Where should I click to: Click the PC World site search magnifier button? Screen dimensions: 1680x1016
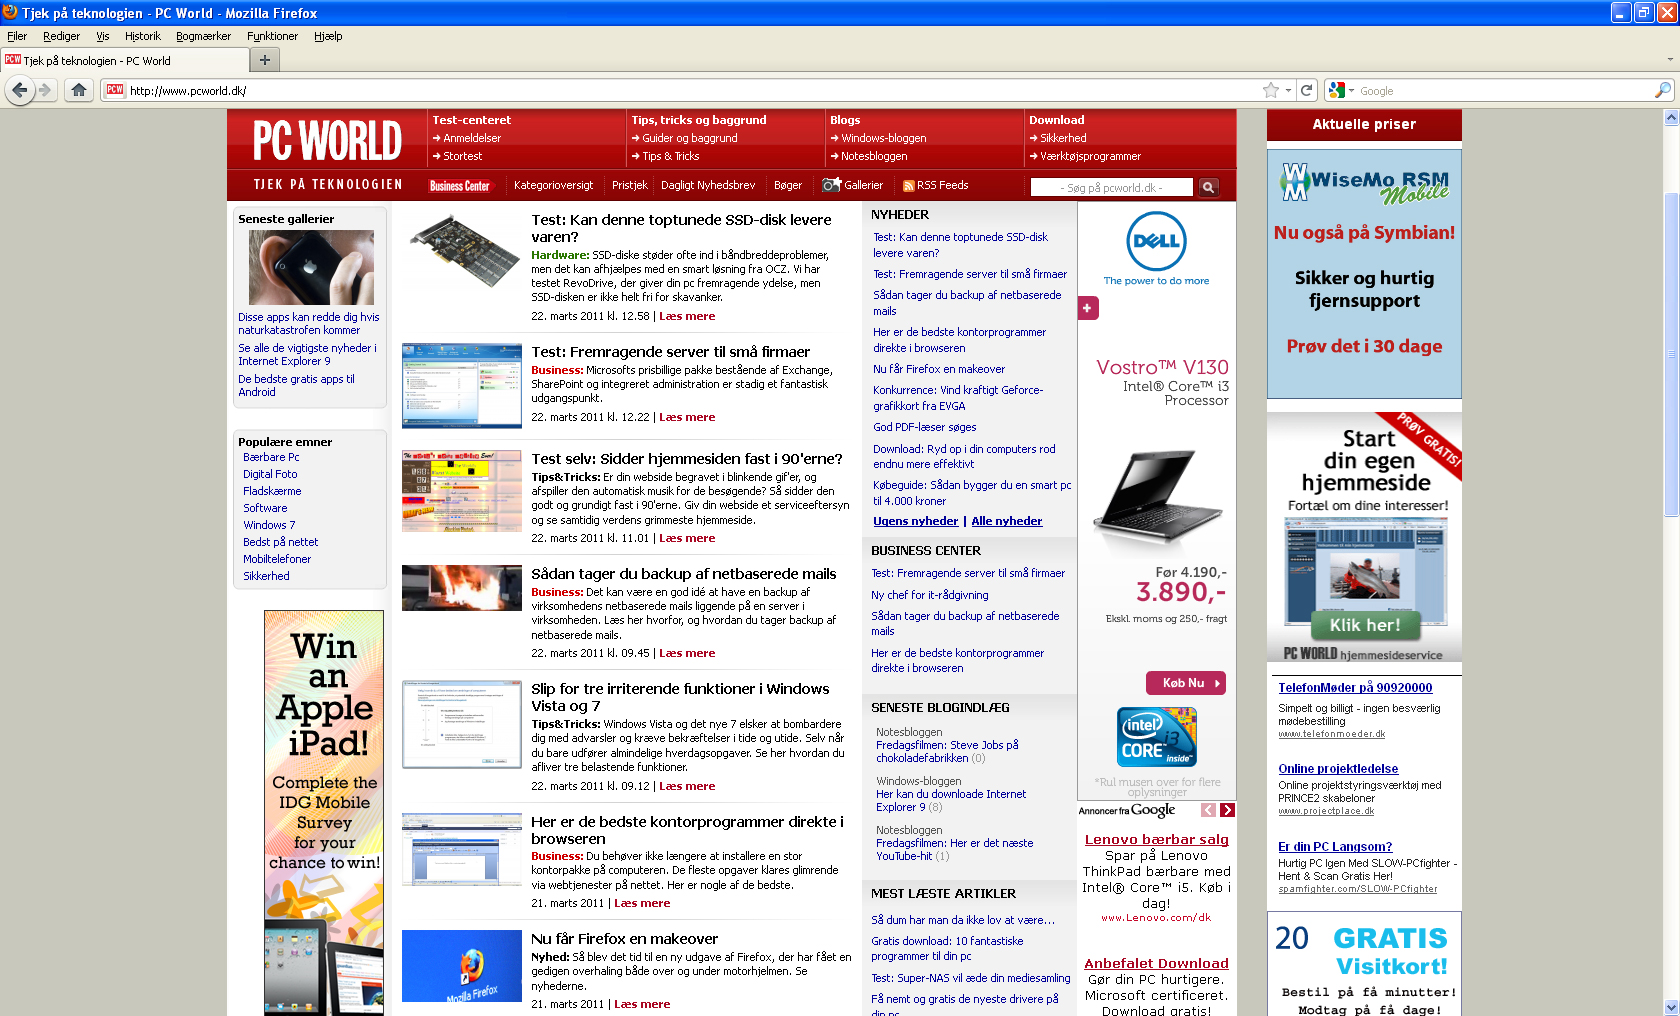pos(1208,187)
